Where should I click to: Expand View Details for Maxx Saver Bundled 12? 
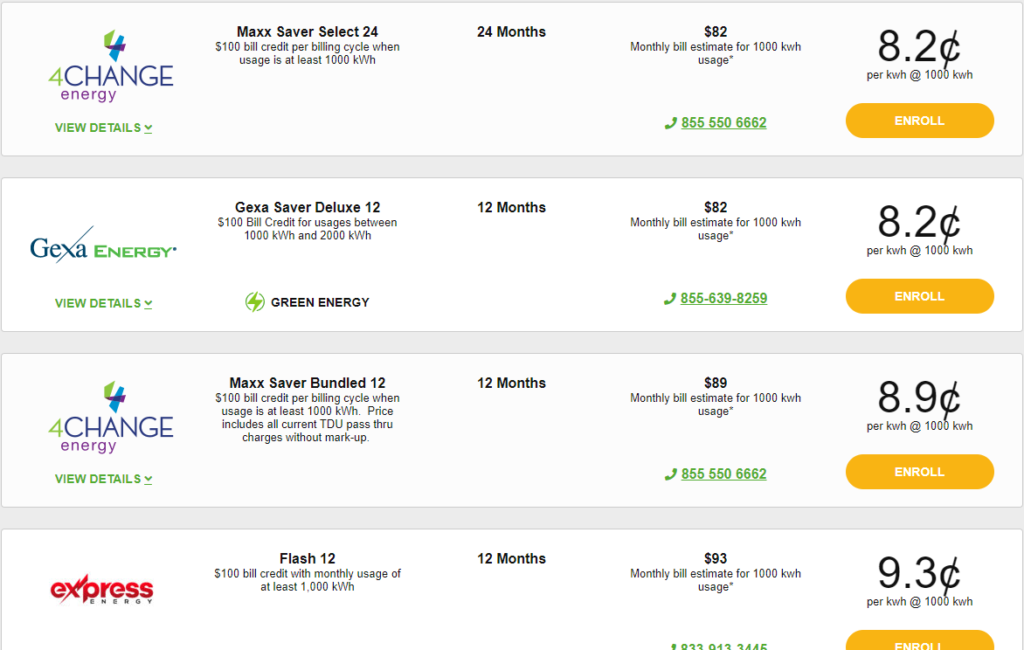click(x=103, y=479)
